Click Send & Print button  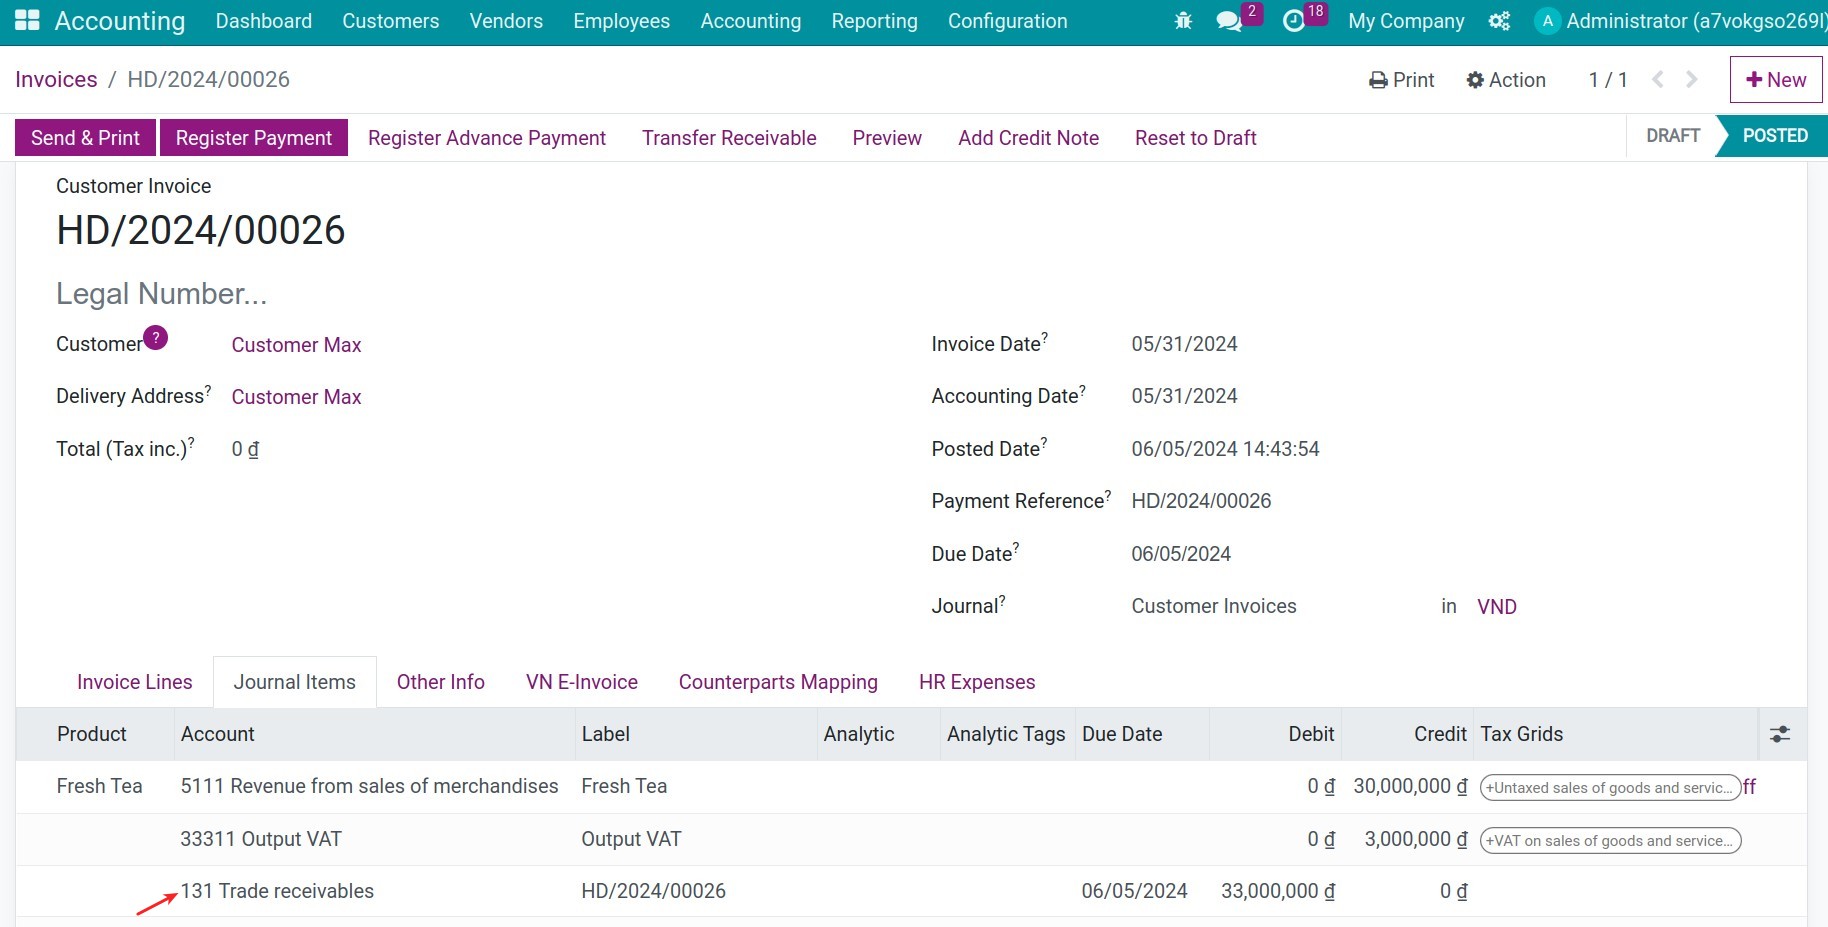tap(85, 138)
